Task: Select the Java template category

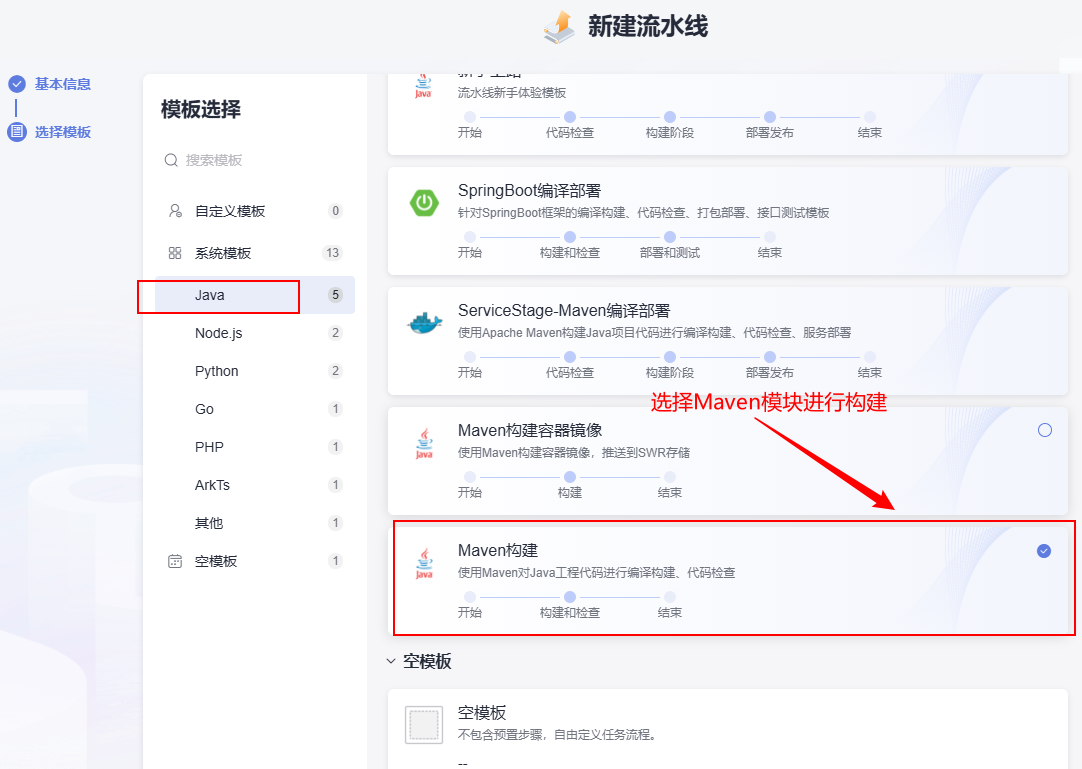Action: coord(255,295)
